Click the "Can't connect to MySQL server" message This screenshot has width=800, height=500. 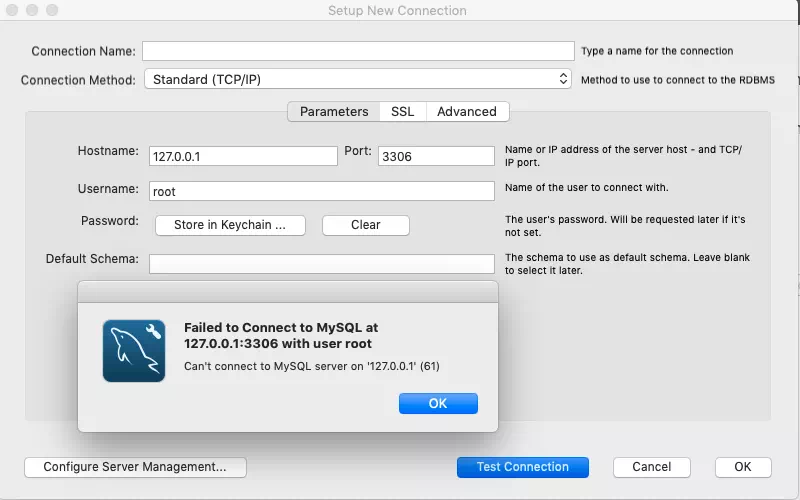click(312, 366)
